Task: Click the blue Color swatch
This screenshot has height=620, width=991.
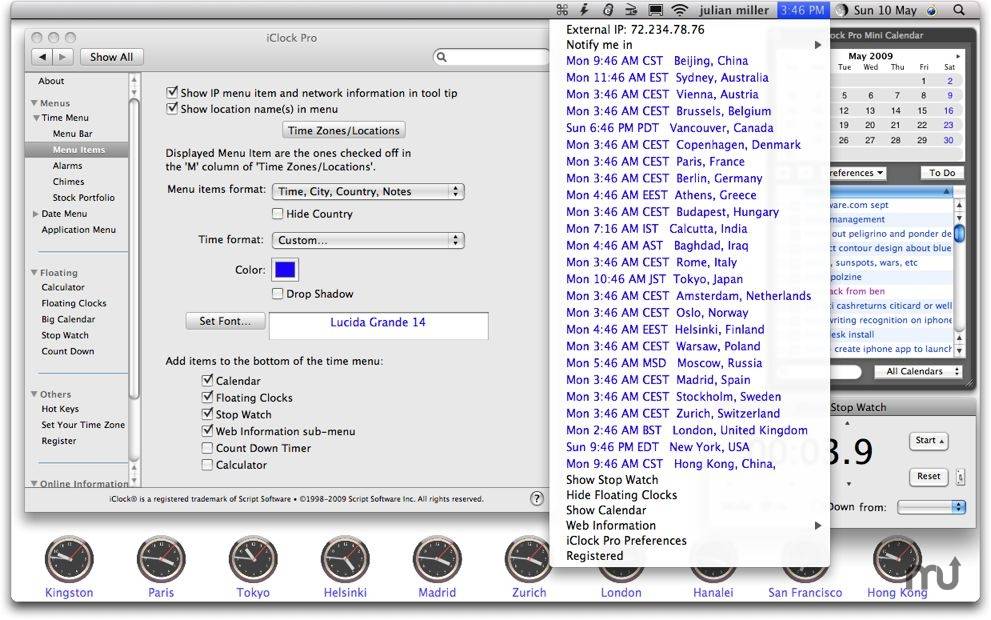Action: pos(284,270)
